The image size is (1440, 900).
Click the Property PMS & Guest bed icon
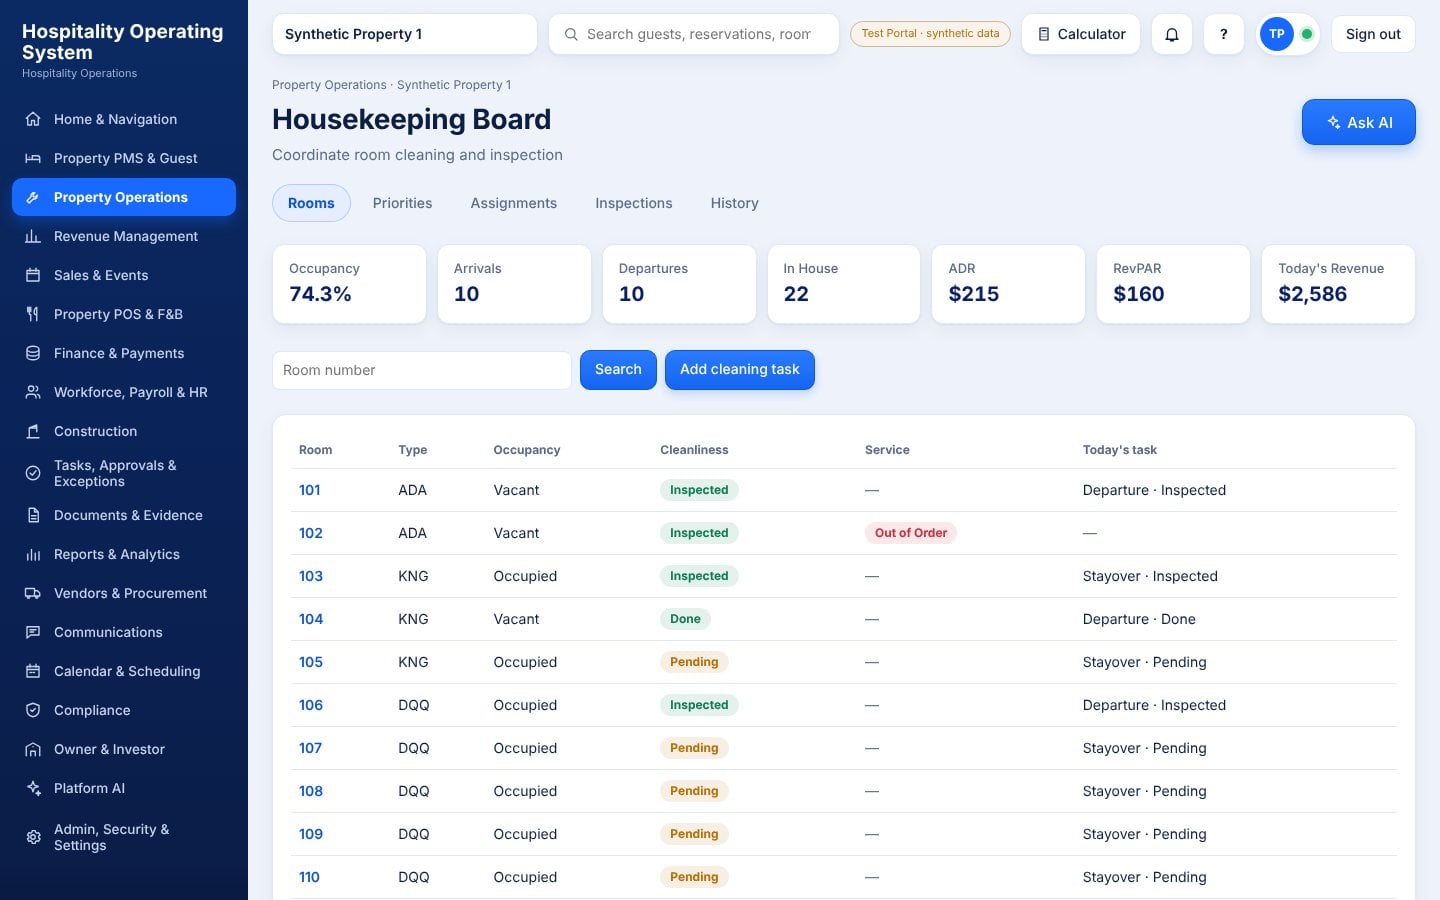pos(33,158)
